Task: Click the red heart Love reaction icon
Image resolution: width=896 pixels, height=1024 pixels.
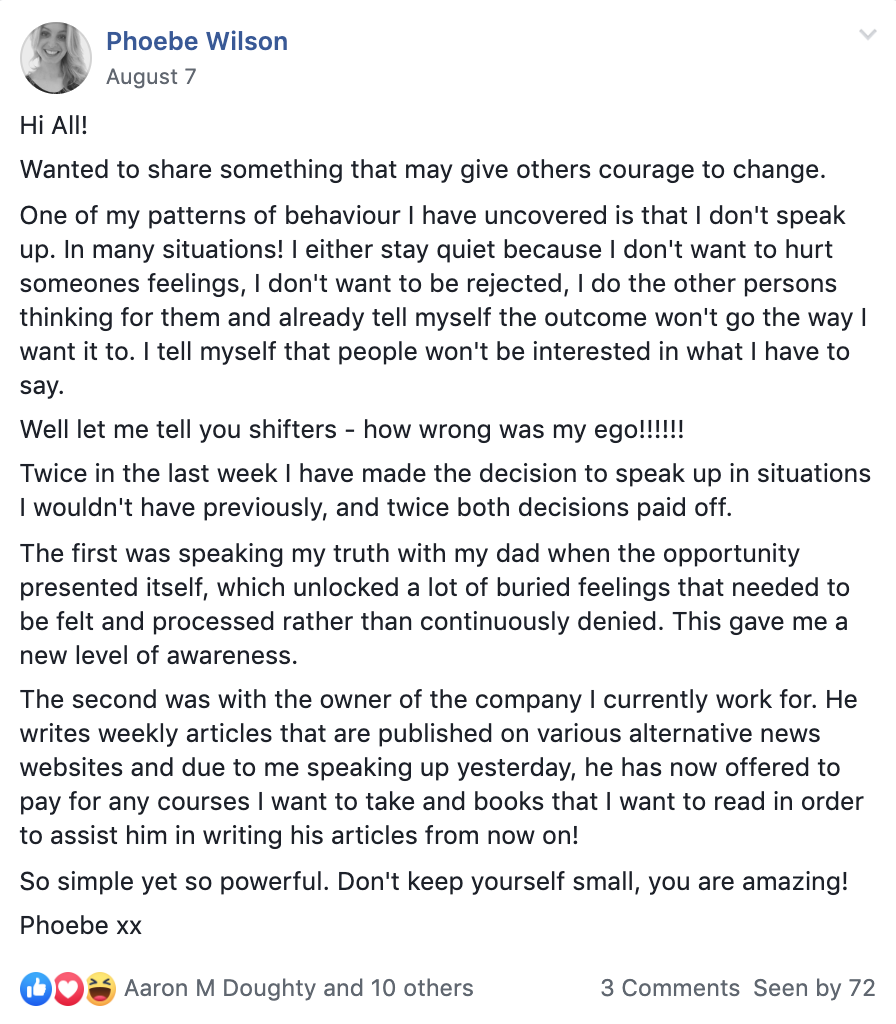Action: click(x=69, y=988)
